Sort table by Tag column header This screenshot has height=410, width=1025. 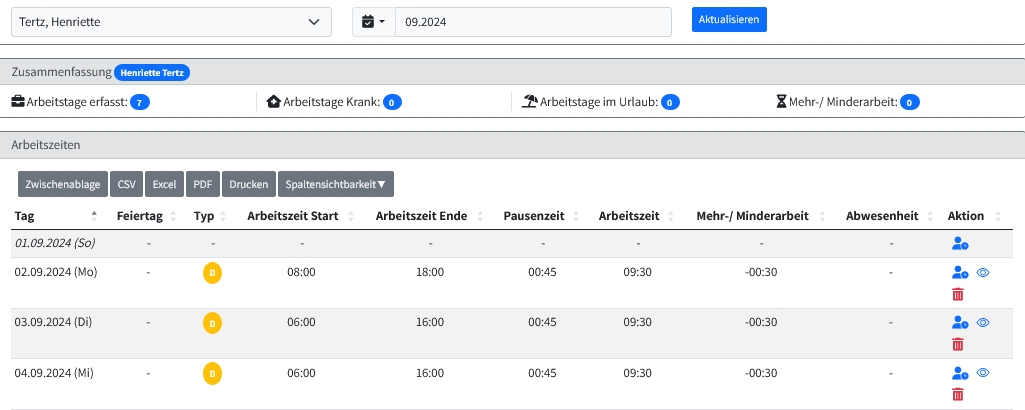[25, 216]
